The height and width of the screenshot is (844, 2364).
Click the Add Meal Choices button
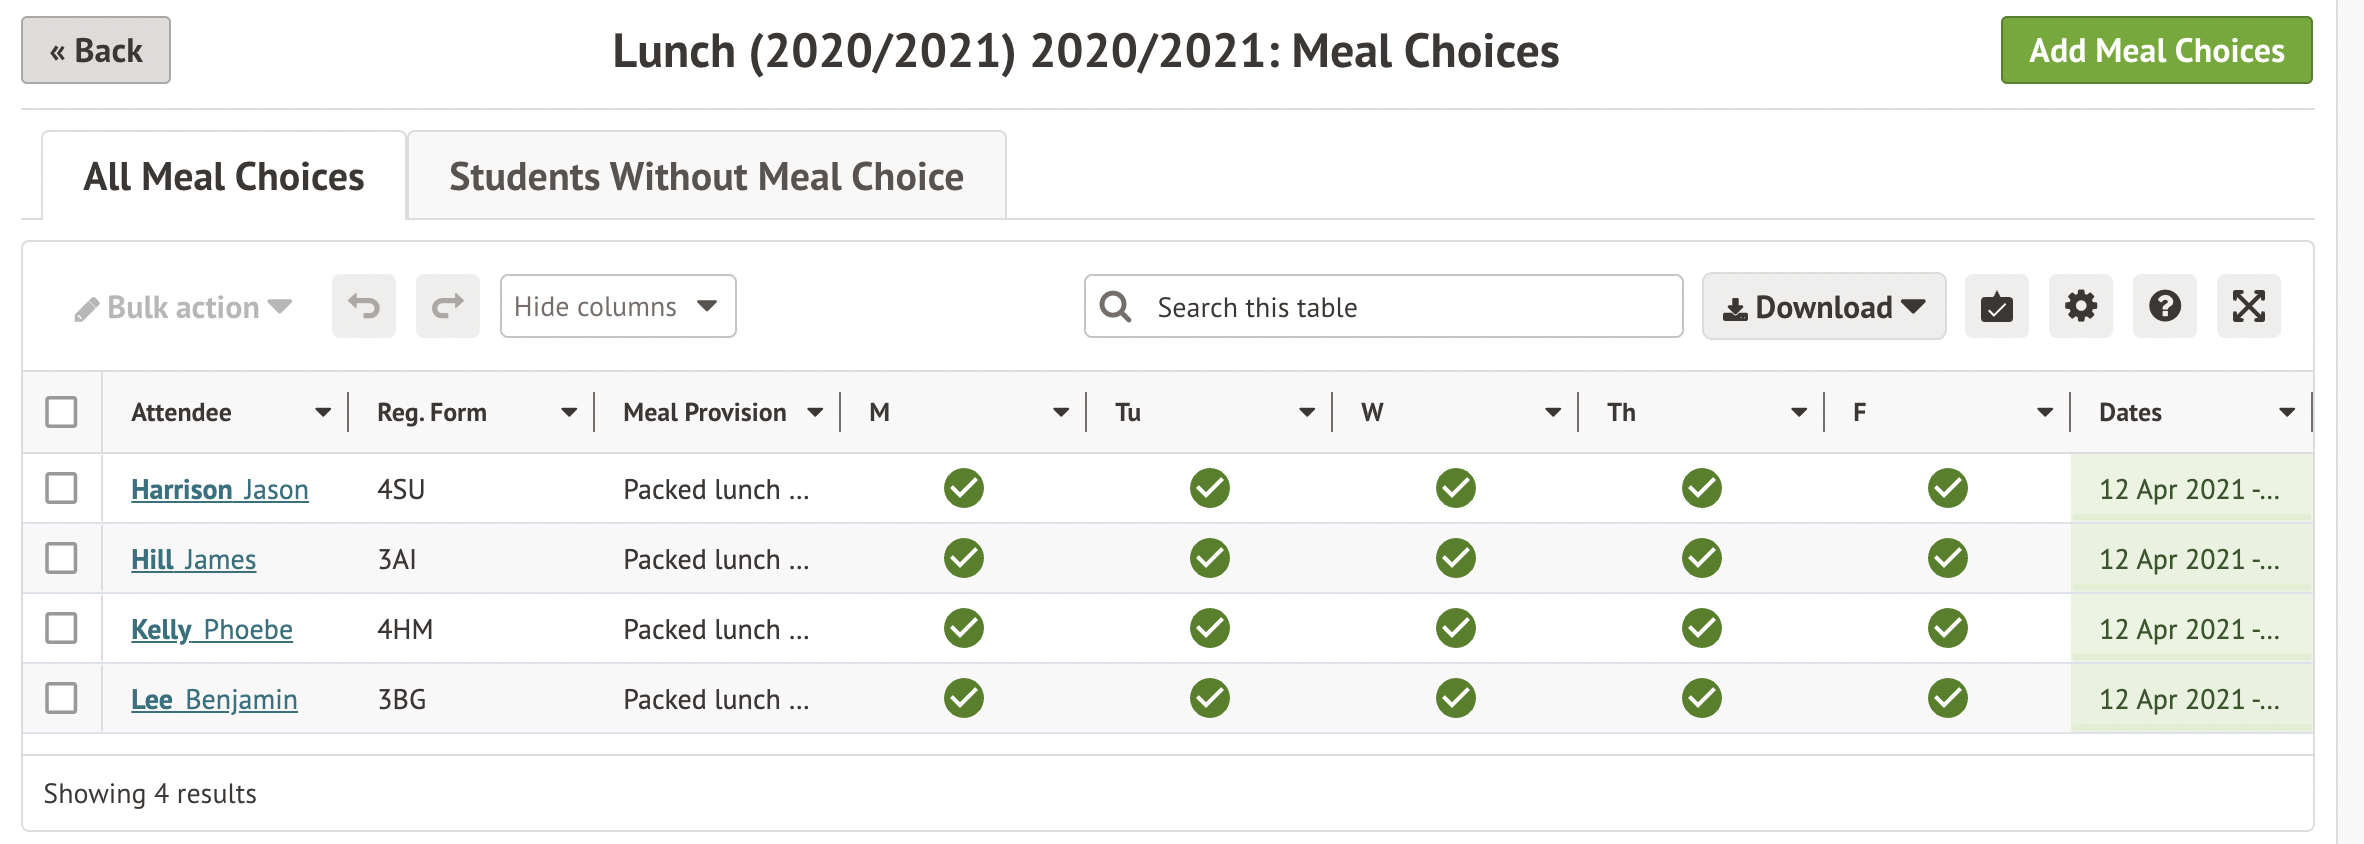[2156, 50]
